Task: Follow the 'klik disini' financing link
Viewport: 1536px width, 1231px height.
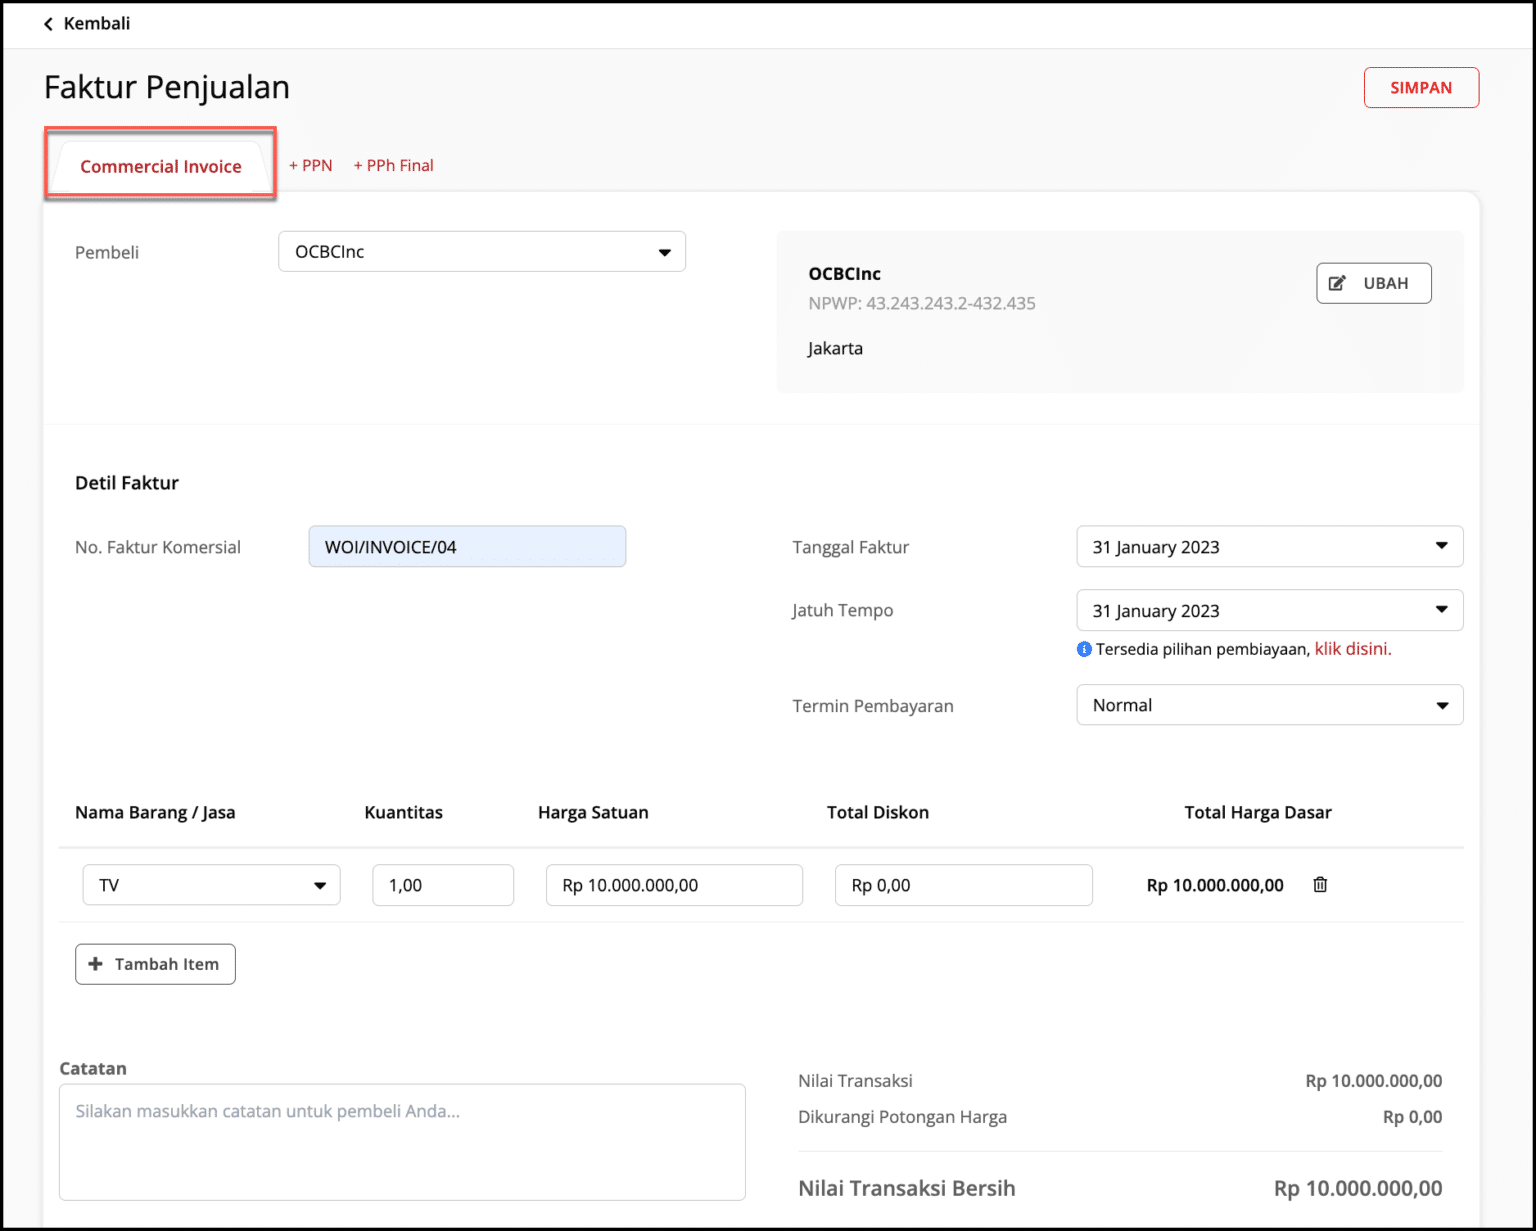Action: point(1352,649)
